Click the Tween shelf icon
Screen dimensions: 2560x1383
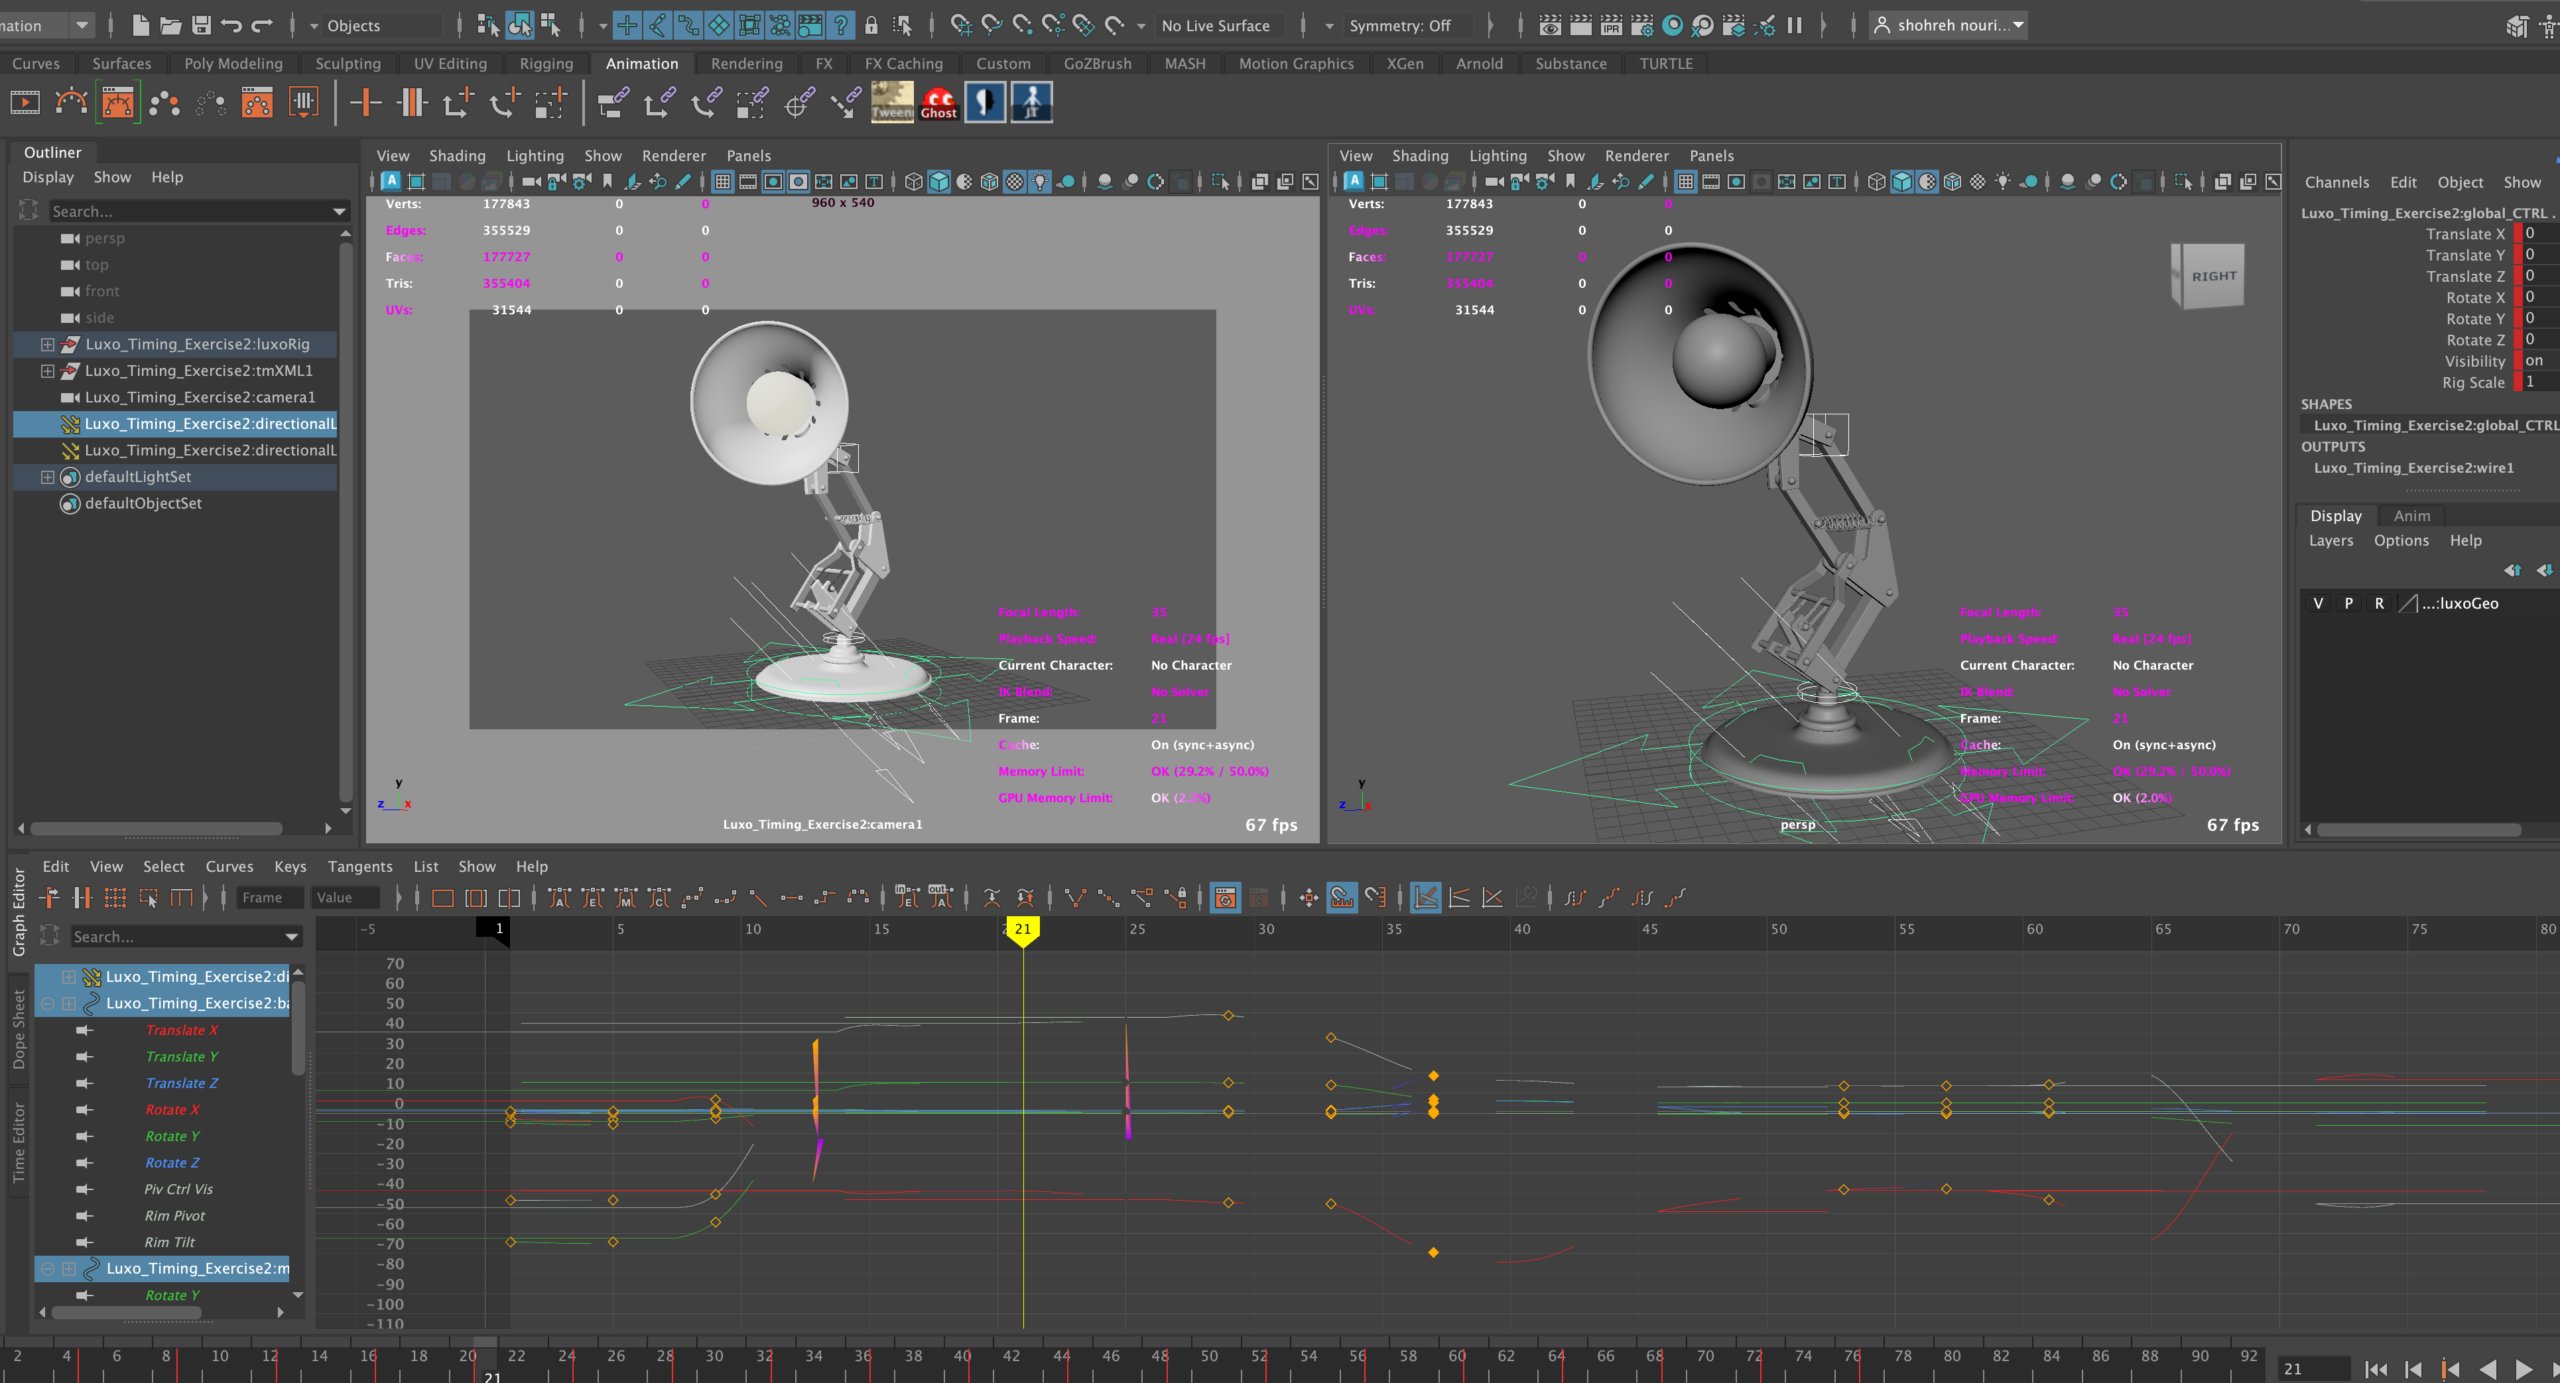click(891, 102)
